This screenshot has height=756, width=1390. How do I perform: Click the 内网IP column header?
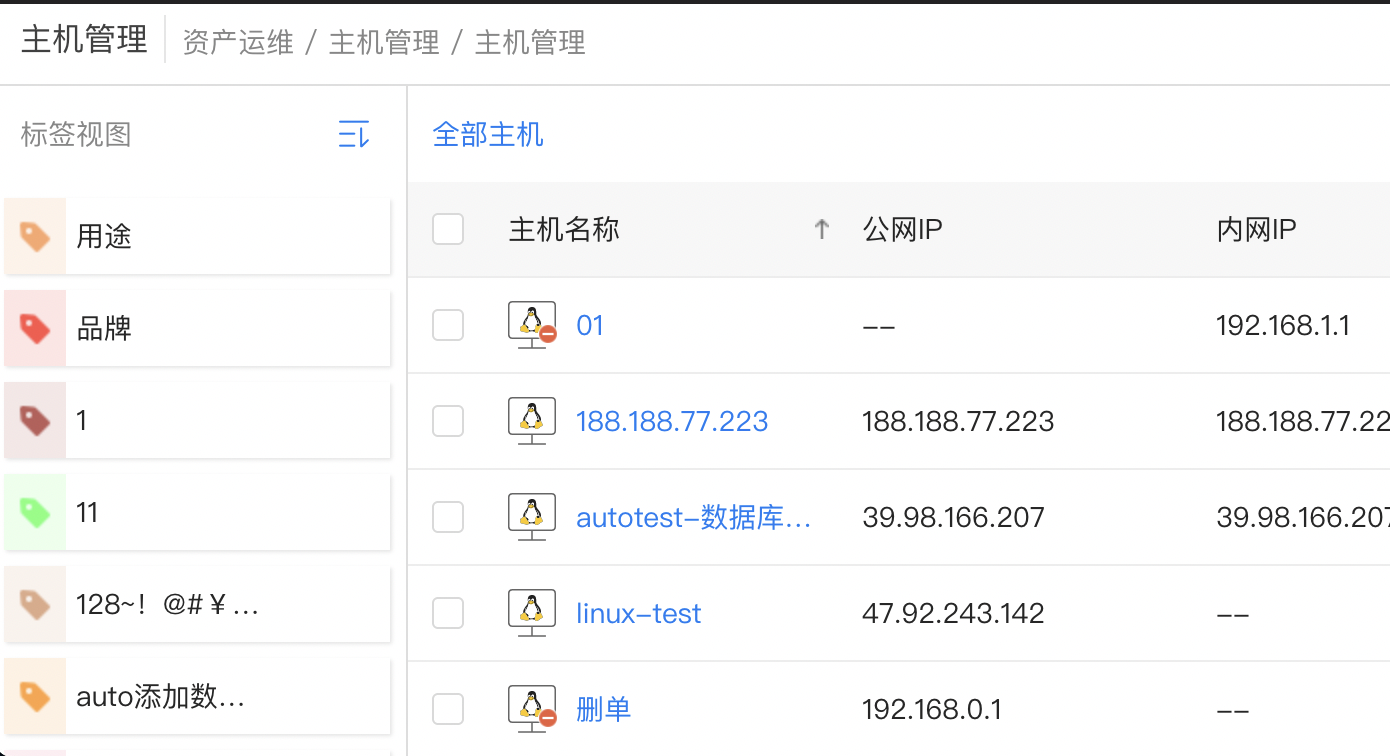coord(1256,230)
